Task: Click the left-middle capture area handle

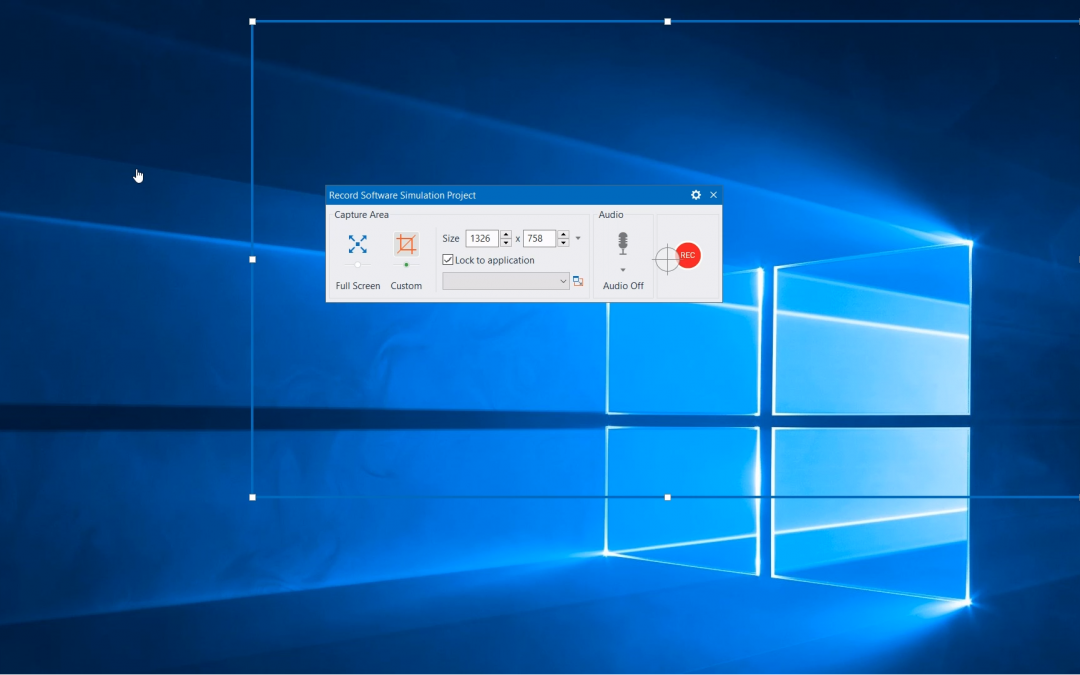Action: click(x=253, y=260)
